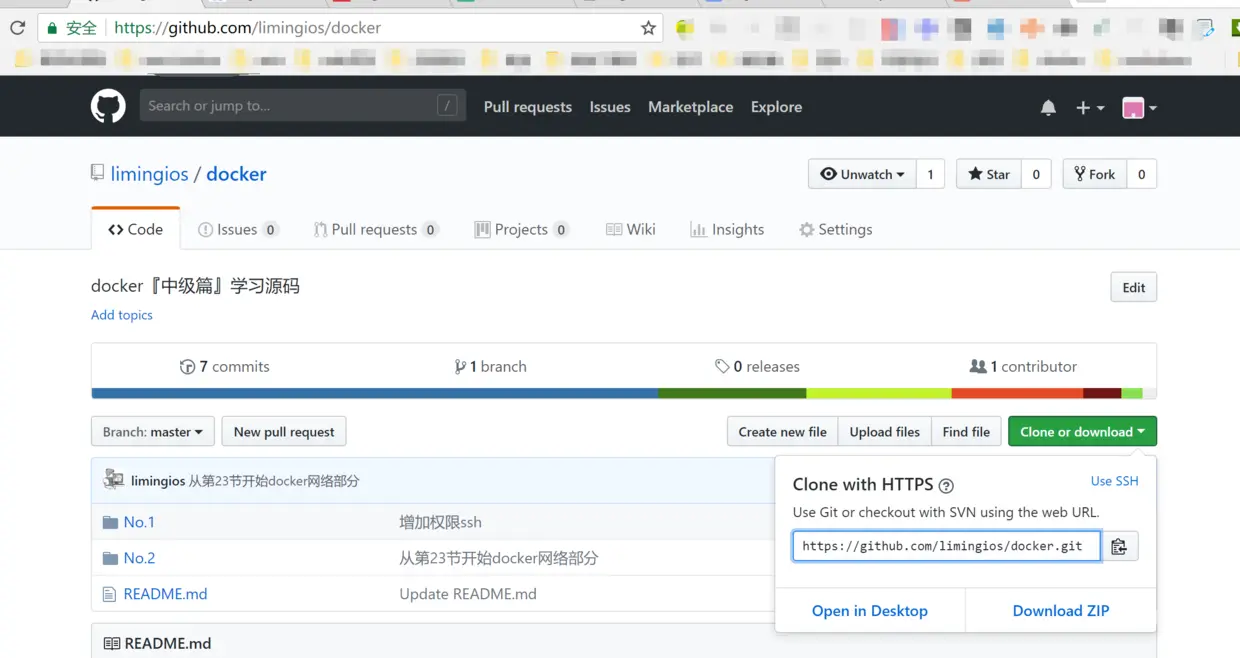Open the limingios owner link
This screenshot has height=658, width=1240.
coord(149,174)
